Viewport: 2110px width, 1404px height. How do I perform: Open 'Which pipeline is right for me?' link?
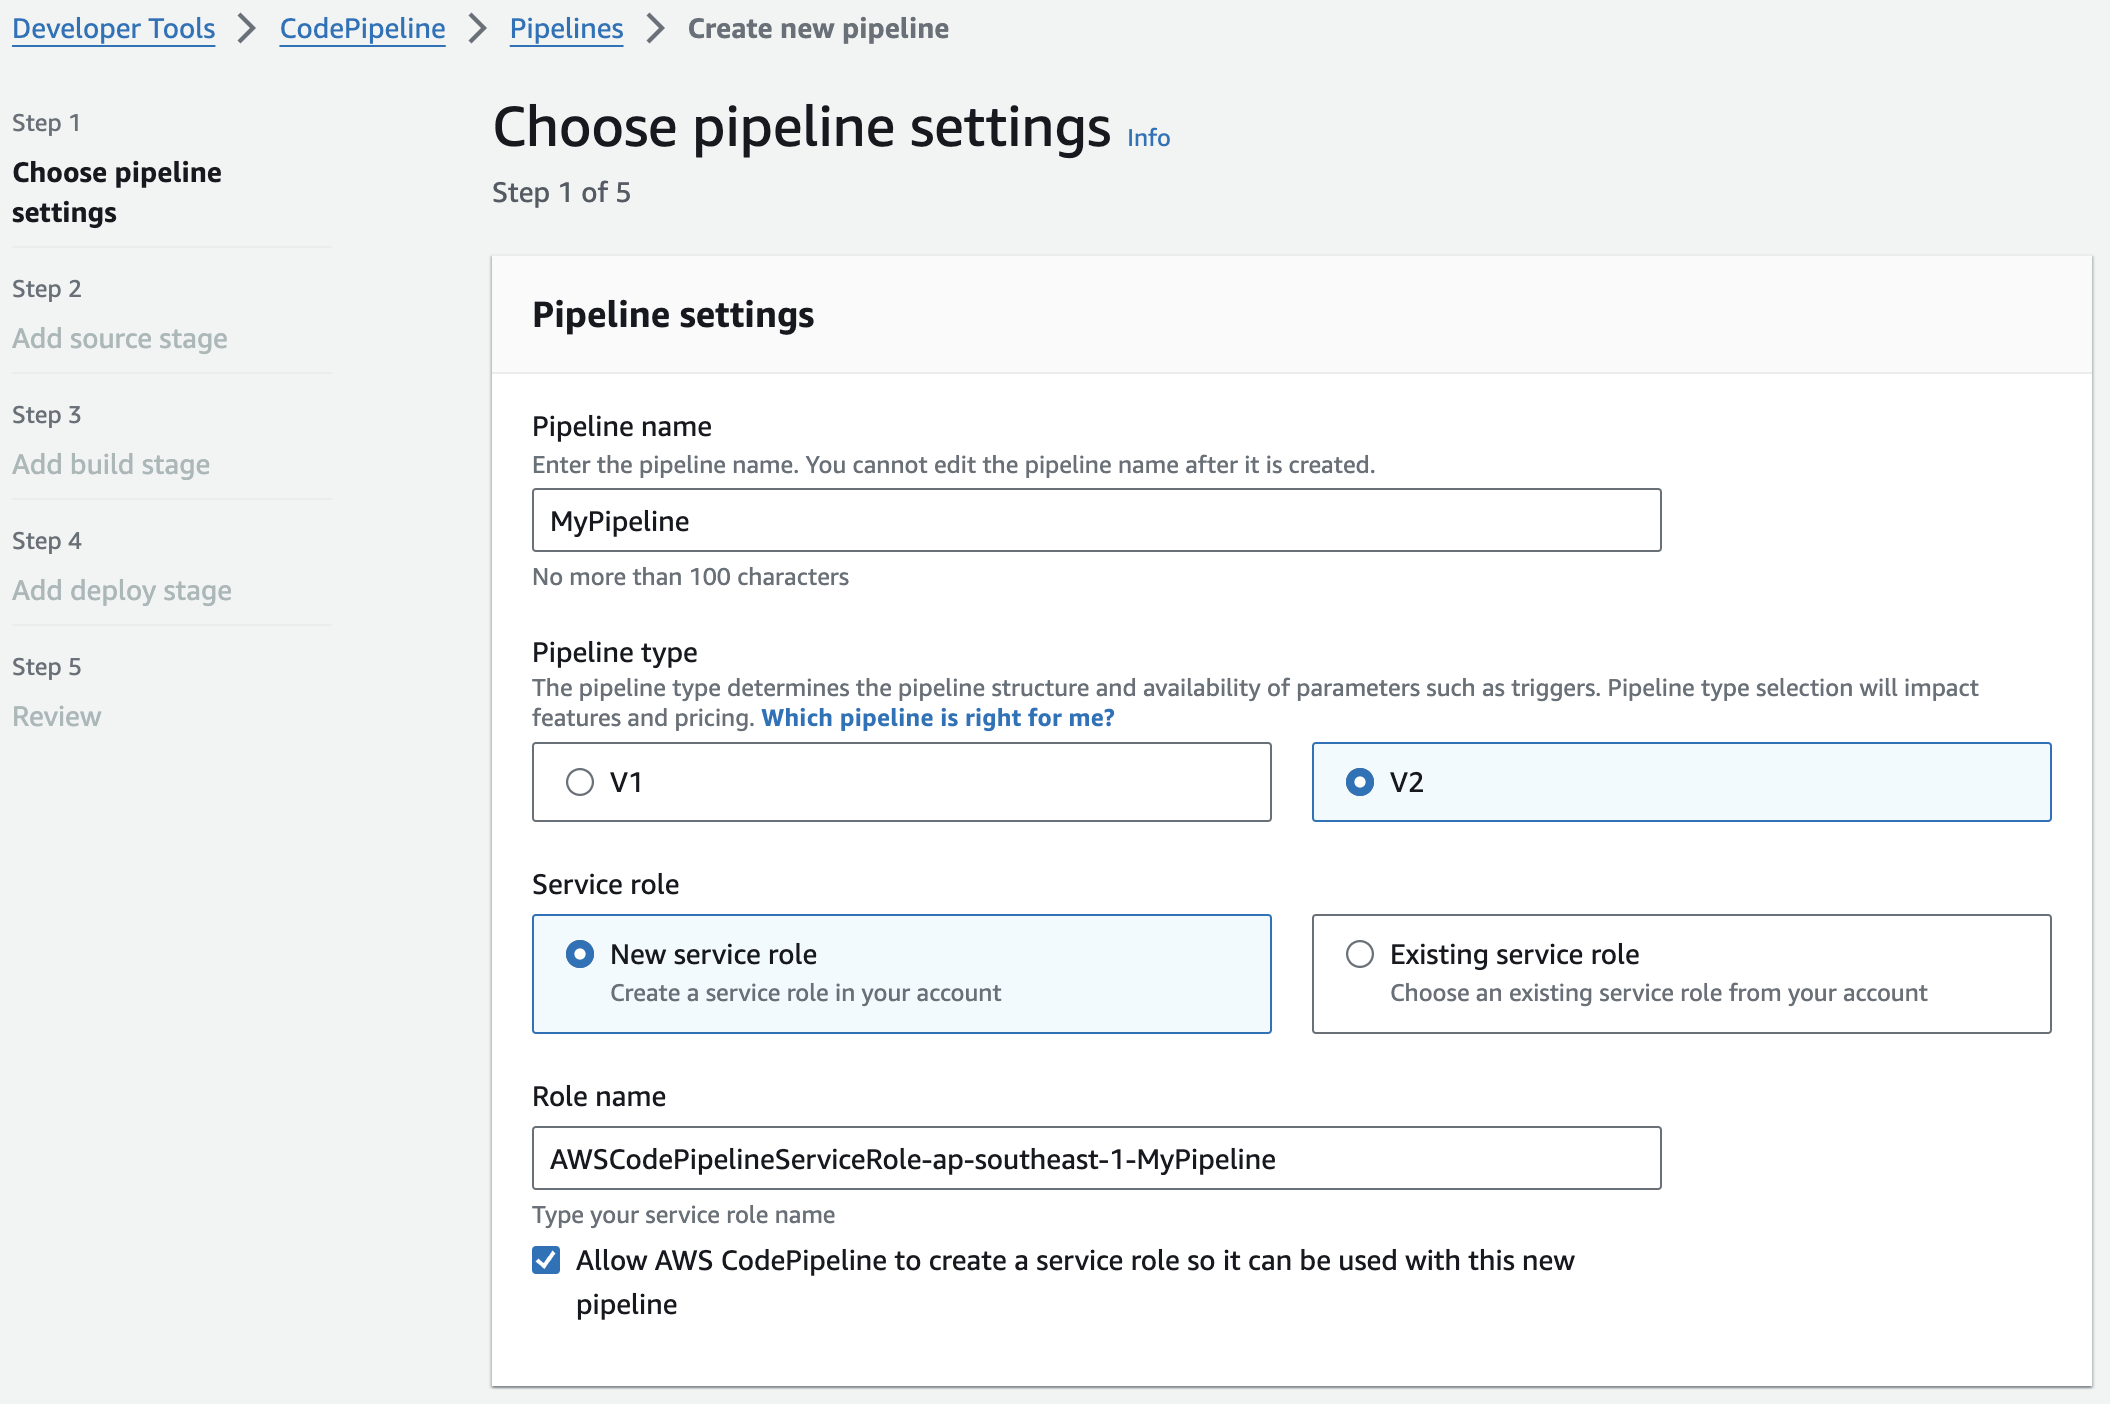(937, 717)
